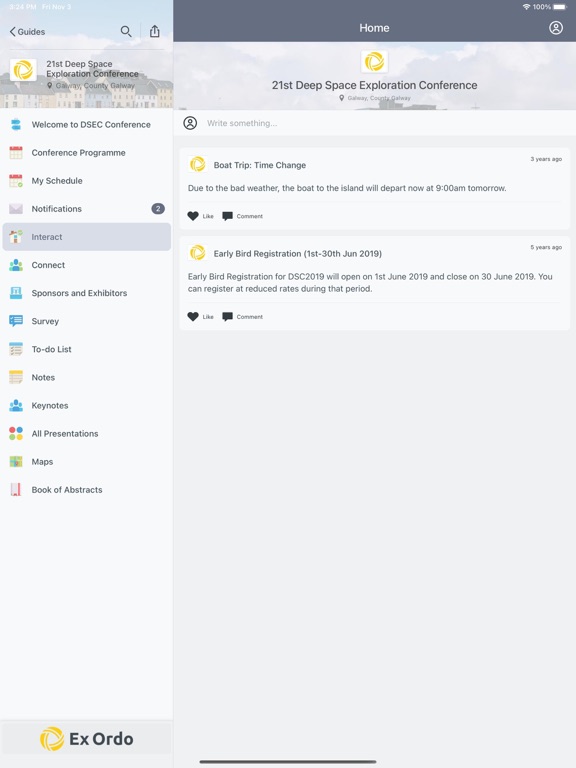Viewport: 576px width, 768px height.
Task: Select My Schedule in sidebar
Action: (87, 181)
